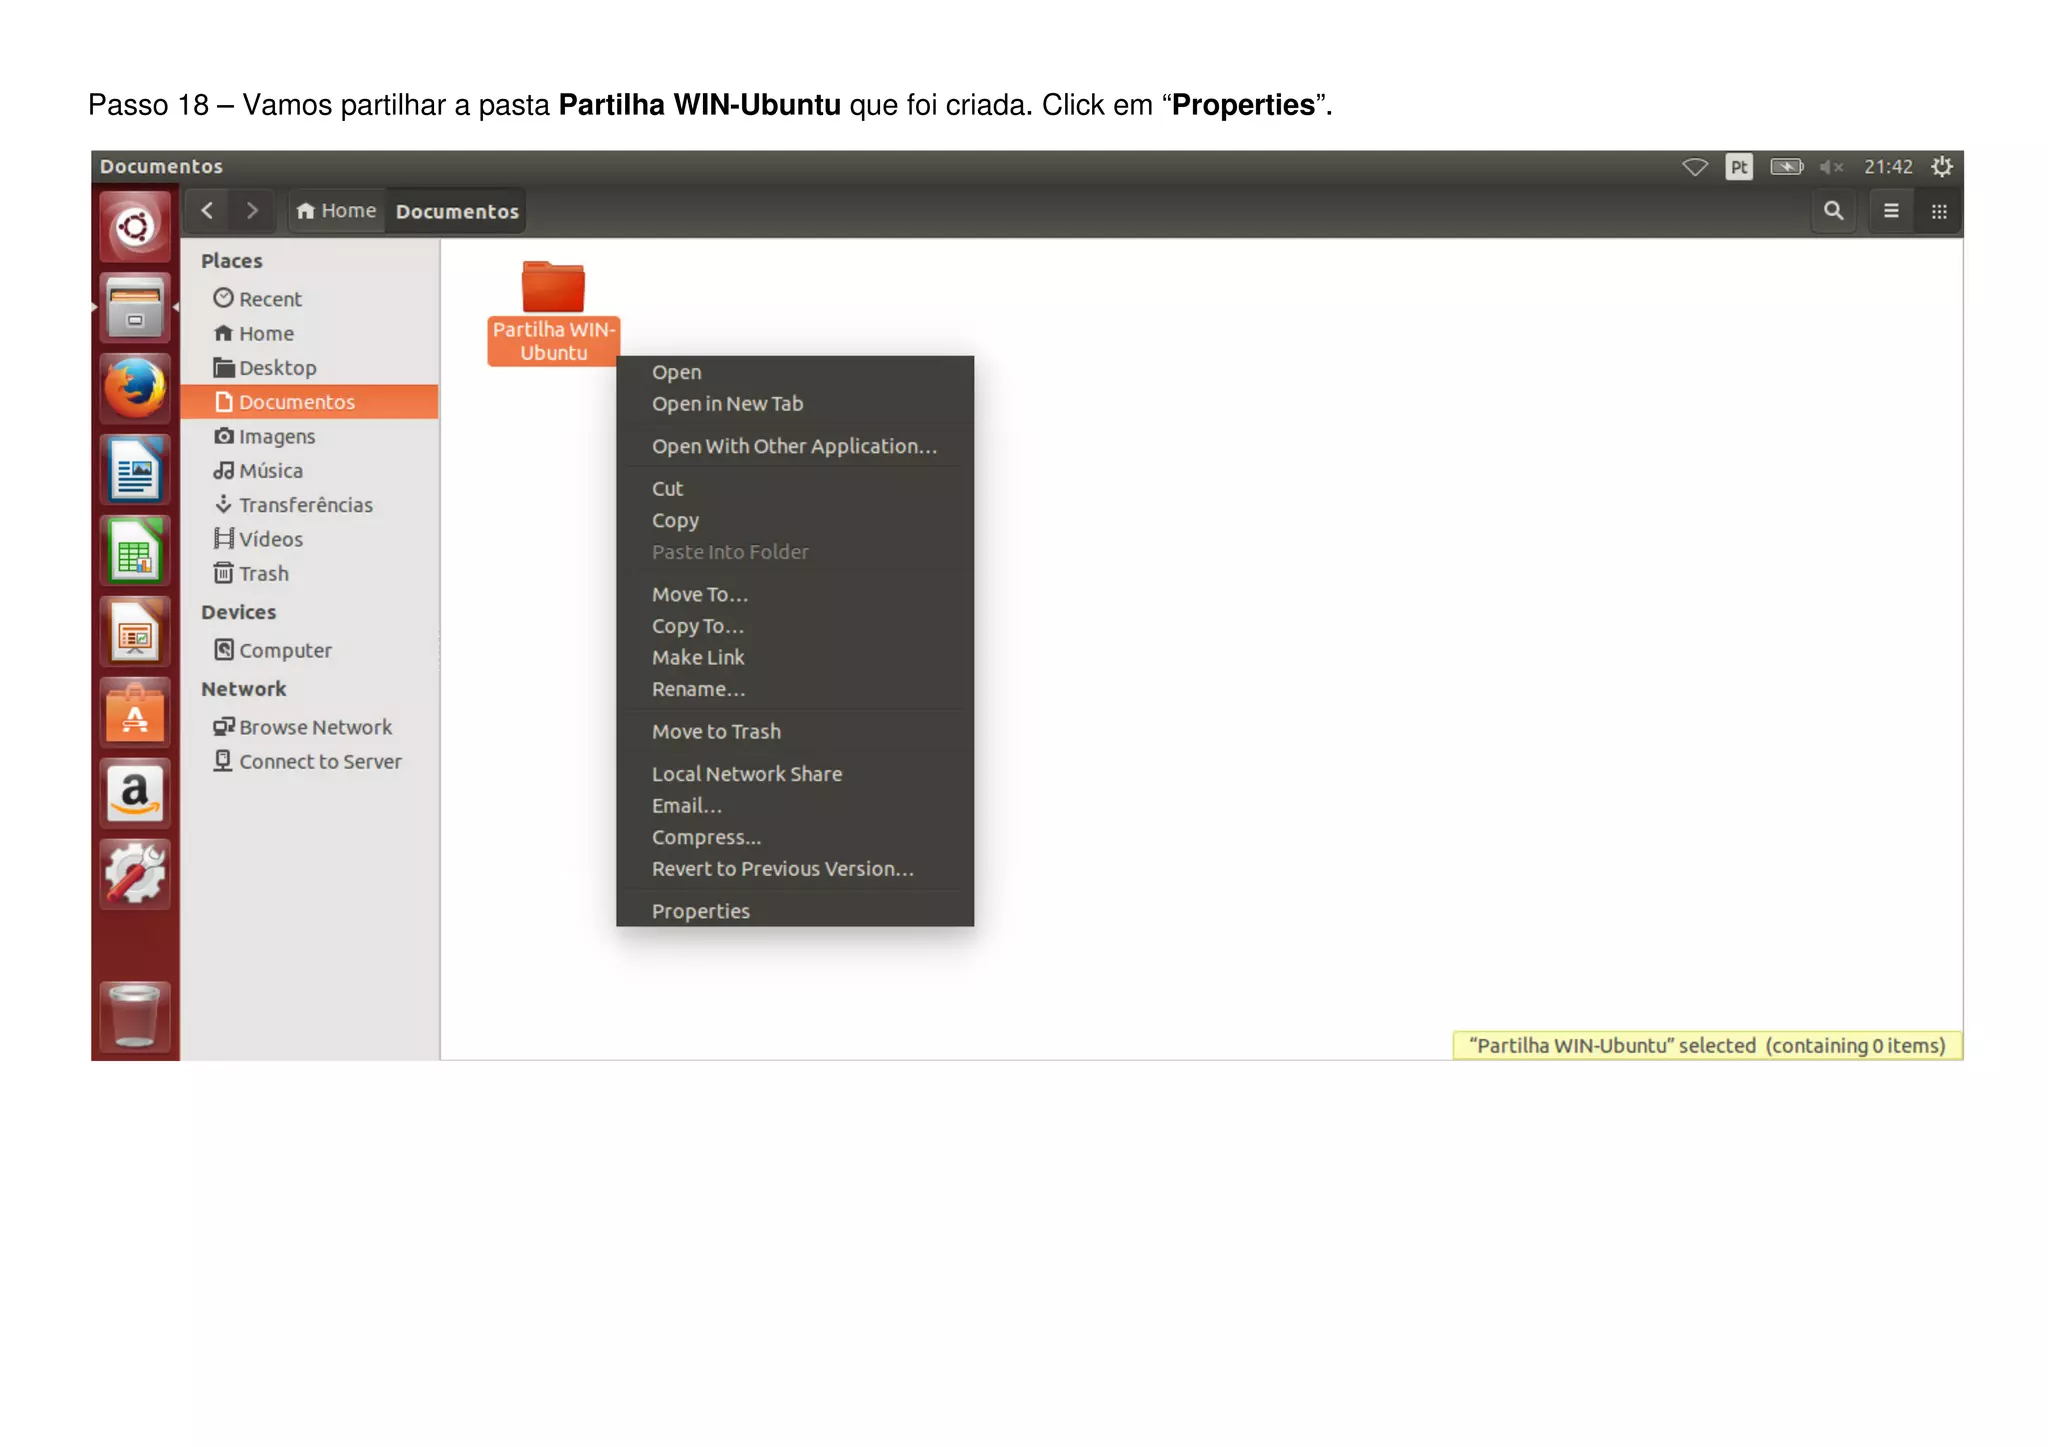Open the Amazon dock icon

(135, 794)
